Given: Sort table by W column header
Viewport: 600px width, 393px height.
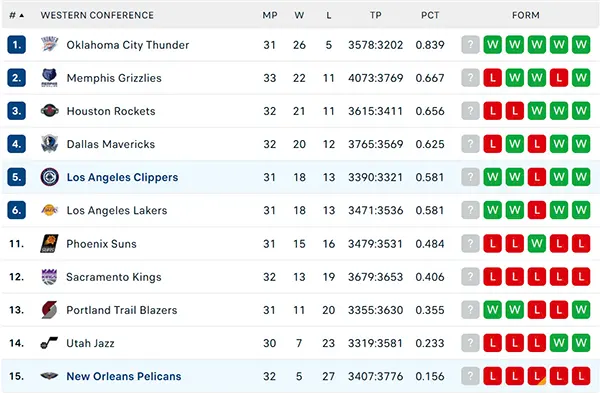Looking at the screenshot, I should [299, 15].
